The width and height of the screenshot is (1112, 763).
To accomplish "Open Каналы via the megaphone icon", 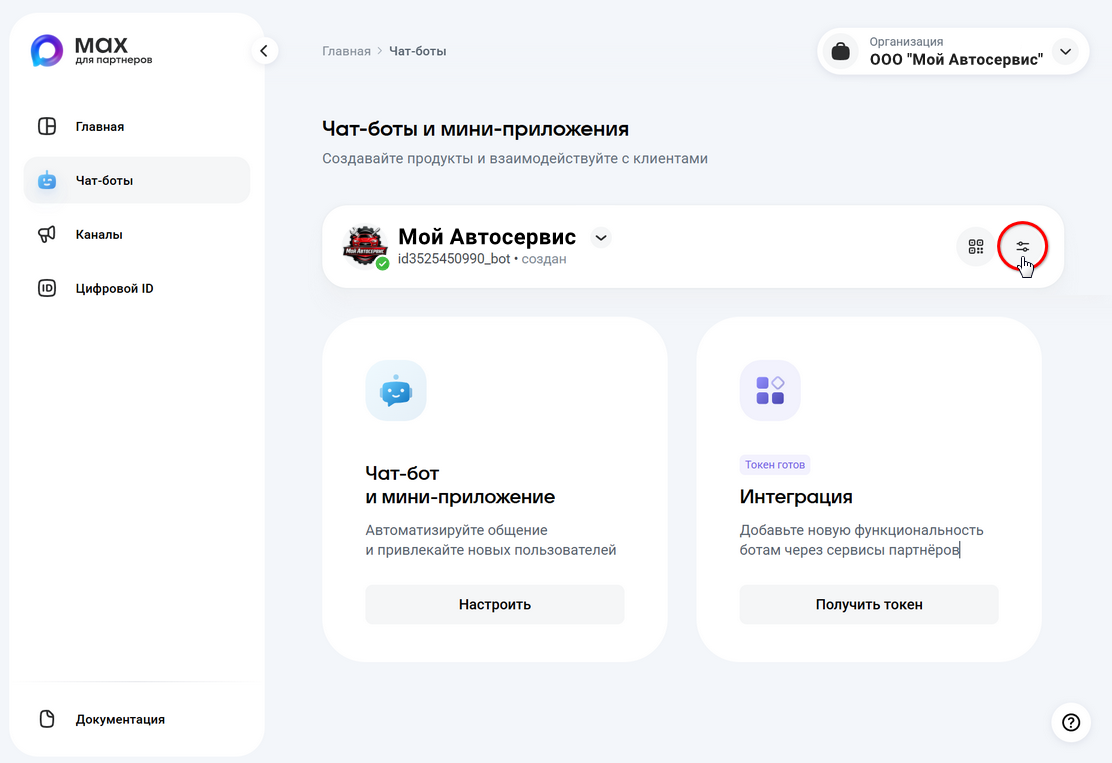I will pyautogui.click(x=46, y=234).
